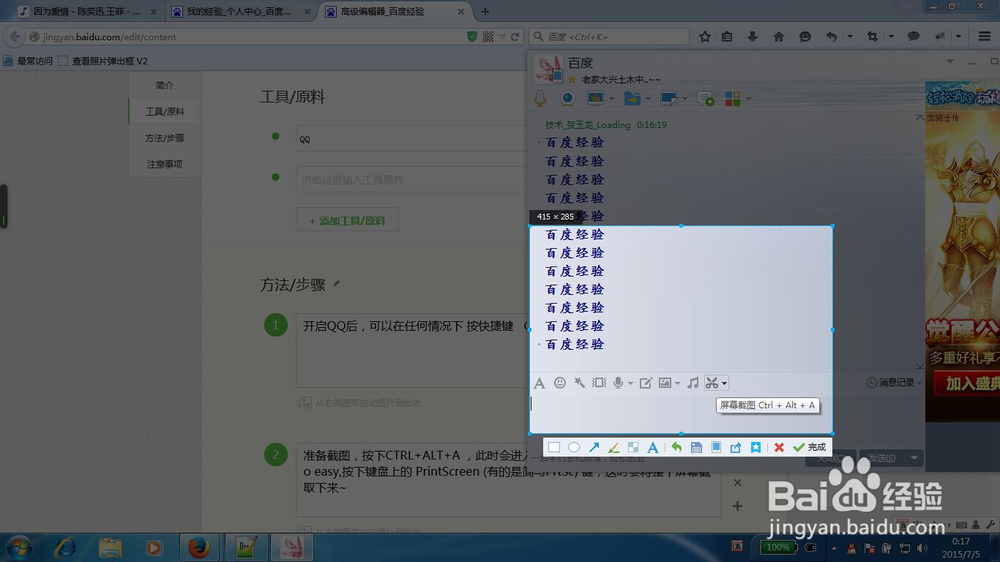Cancel screenshot with the red X
This screenshot has height=562, width=1000.
click(x=779, y=447)
